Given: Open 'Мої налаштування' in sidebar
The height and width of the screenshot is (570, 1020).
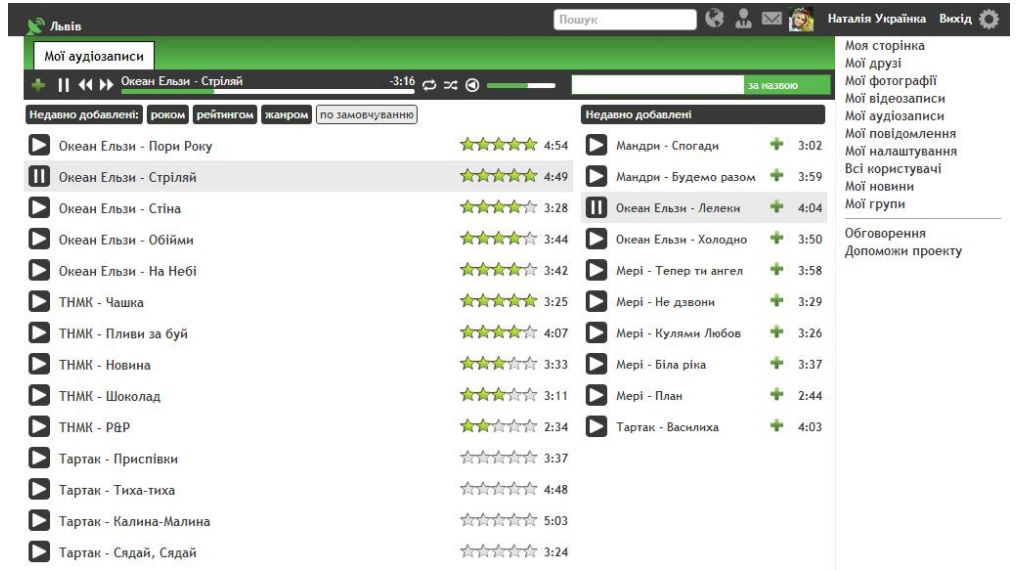Looking at the screenshot, I should click(x=900, y=151).
